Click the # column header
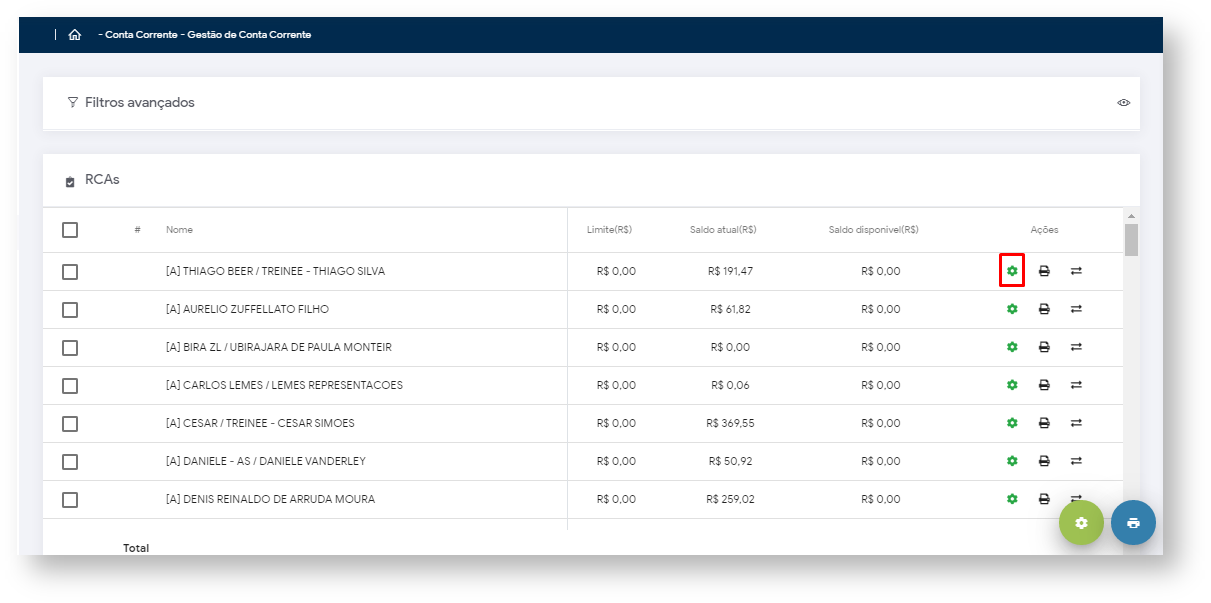This screenshot has width=1211, height=603. pyautogui.click(x=137, y=230)
